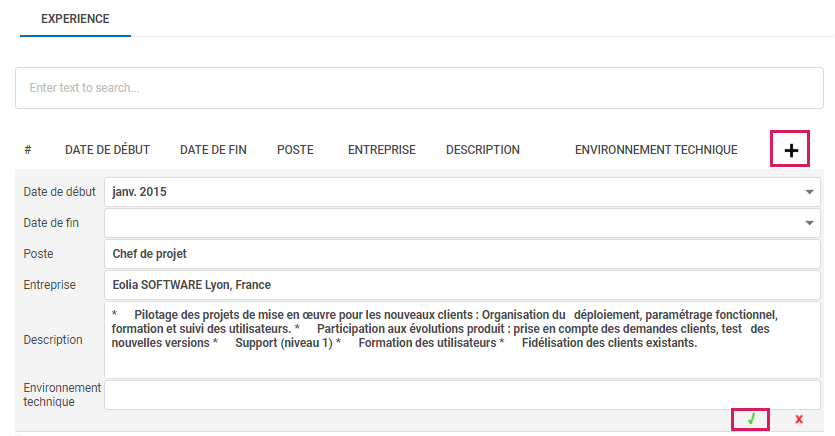This screenshot has width=835, height=436.
Task: Cancel editing with the red X icon
Action: [x=799, y=419]
